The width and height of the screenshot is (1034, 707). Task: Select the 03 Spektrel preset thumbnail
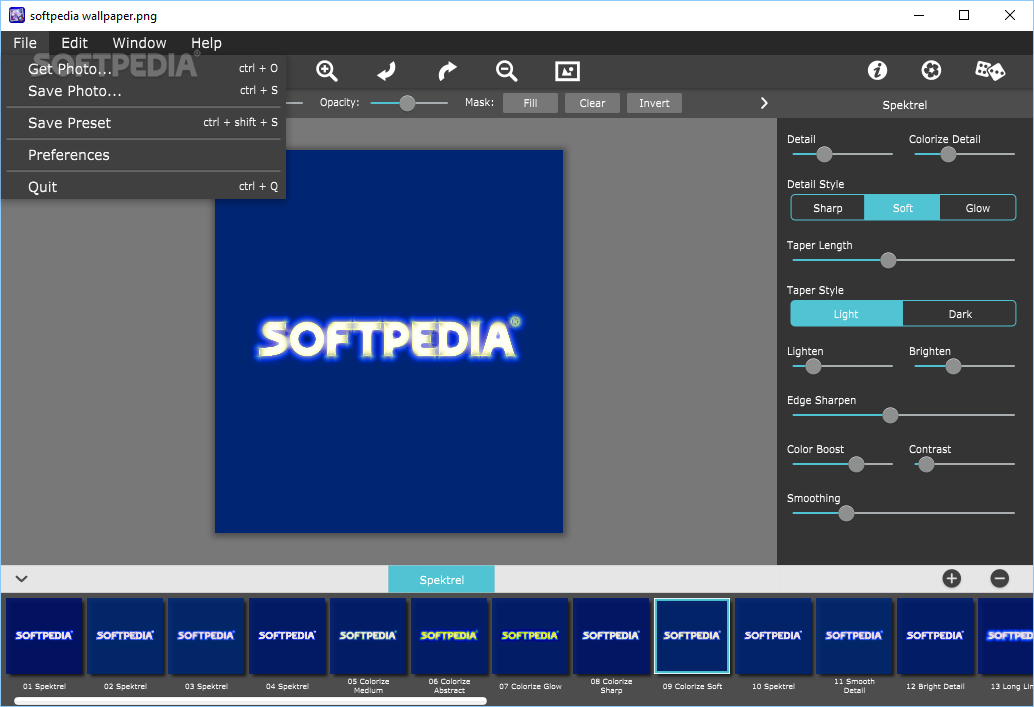click(x=206, y=636)
